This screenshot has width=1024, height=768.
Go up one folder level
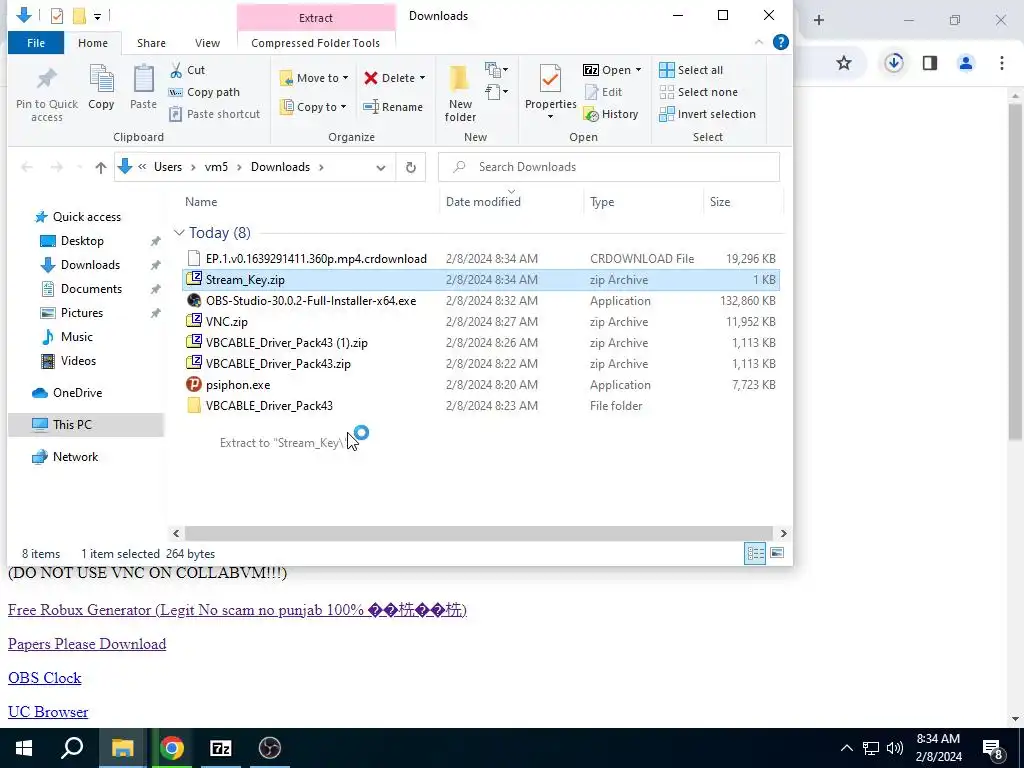click(x=101, y=167)
